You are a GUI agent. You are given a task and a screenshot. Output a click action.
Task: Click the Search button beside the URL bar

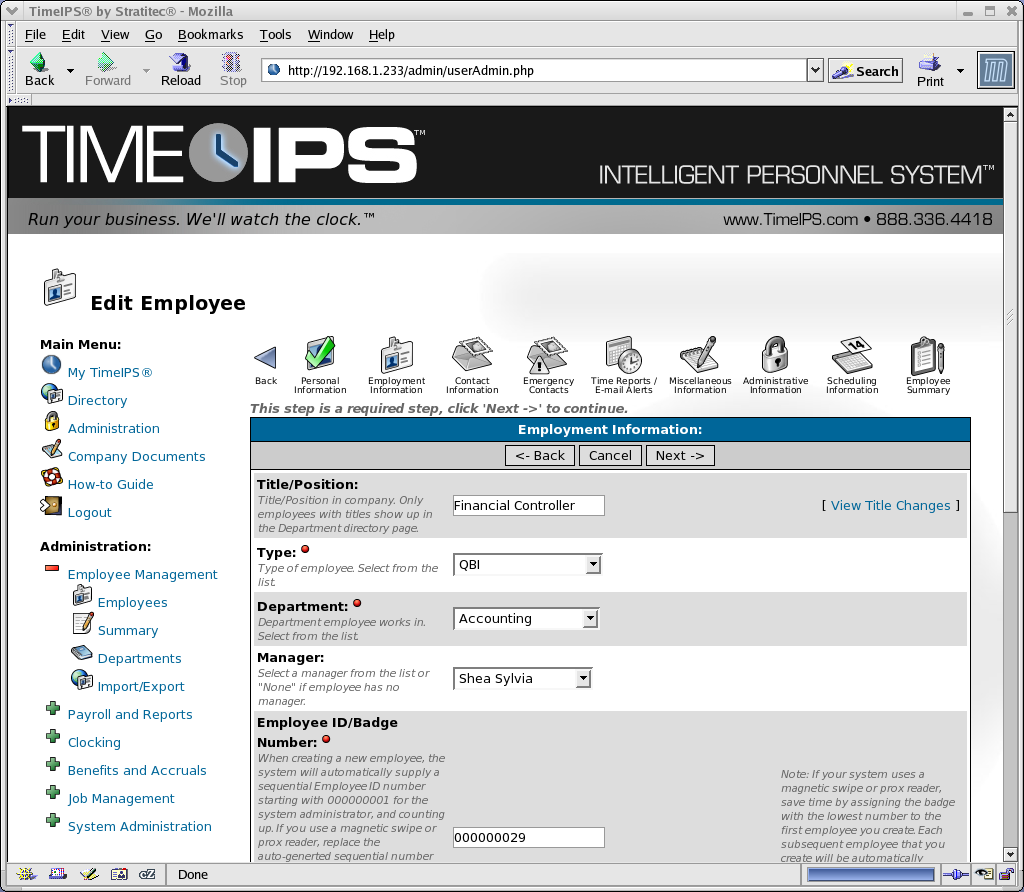pyautogui.click(x=865, y=71)
